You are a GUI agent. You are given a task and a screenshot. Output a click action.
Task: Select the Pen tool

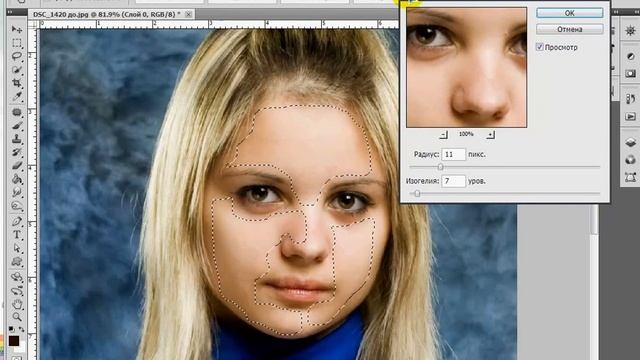(x=17, y=222)
